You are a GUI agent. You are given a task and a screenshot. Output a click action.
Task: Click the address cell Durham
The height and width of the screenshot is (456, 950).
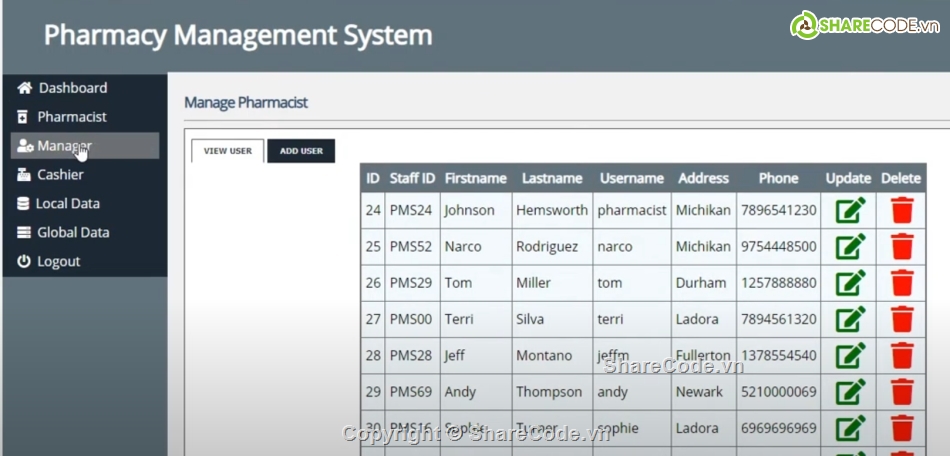701,283
